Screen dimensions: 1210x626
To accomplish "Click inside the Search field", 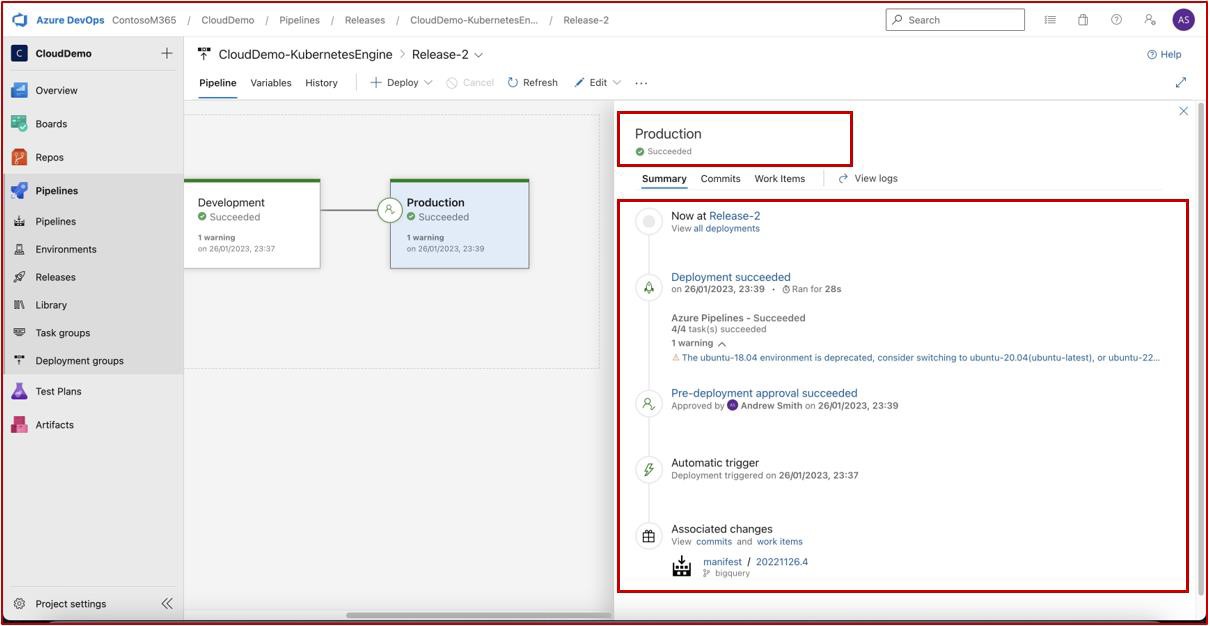I will click(955, 19).
